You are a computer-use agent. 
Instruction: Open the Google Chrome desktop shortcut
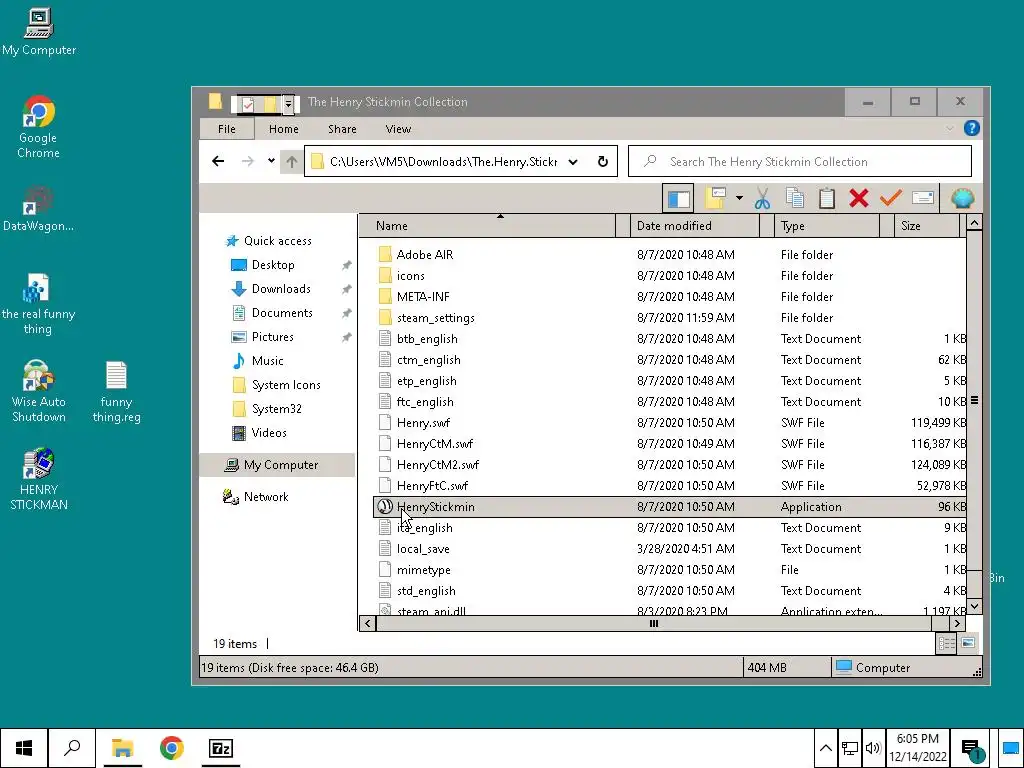click(38, 127)
